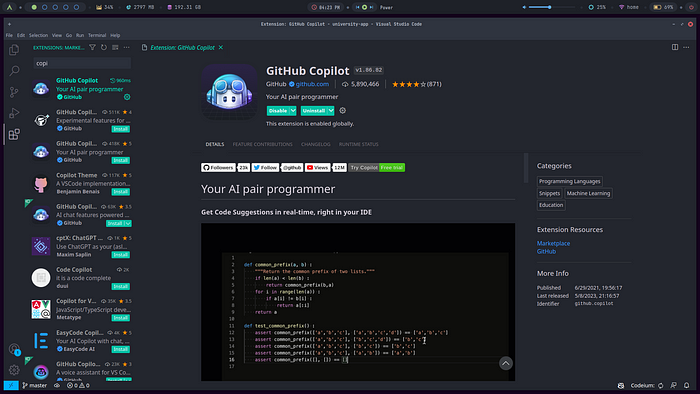The width and height of the screenshot is (700, 394).
Task: Click the Copilot status icon in status bar
Action: point(621,385)
